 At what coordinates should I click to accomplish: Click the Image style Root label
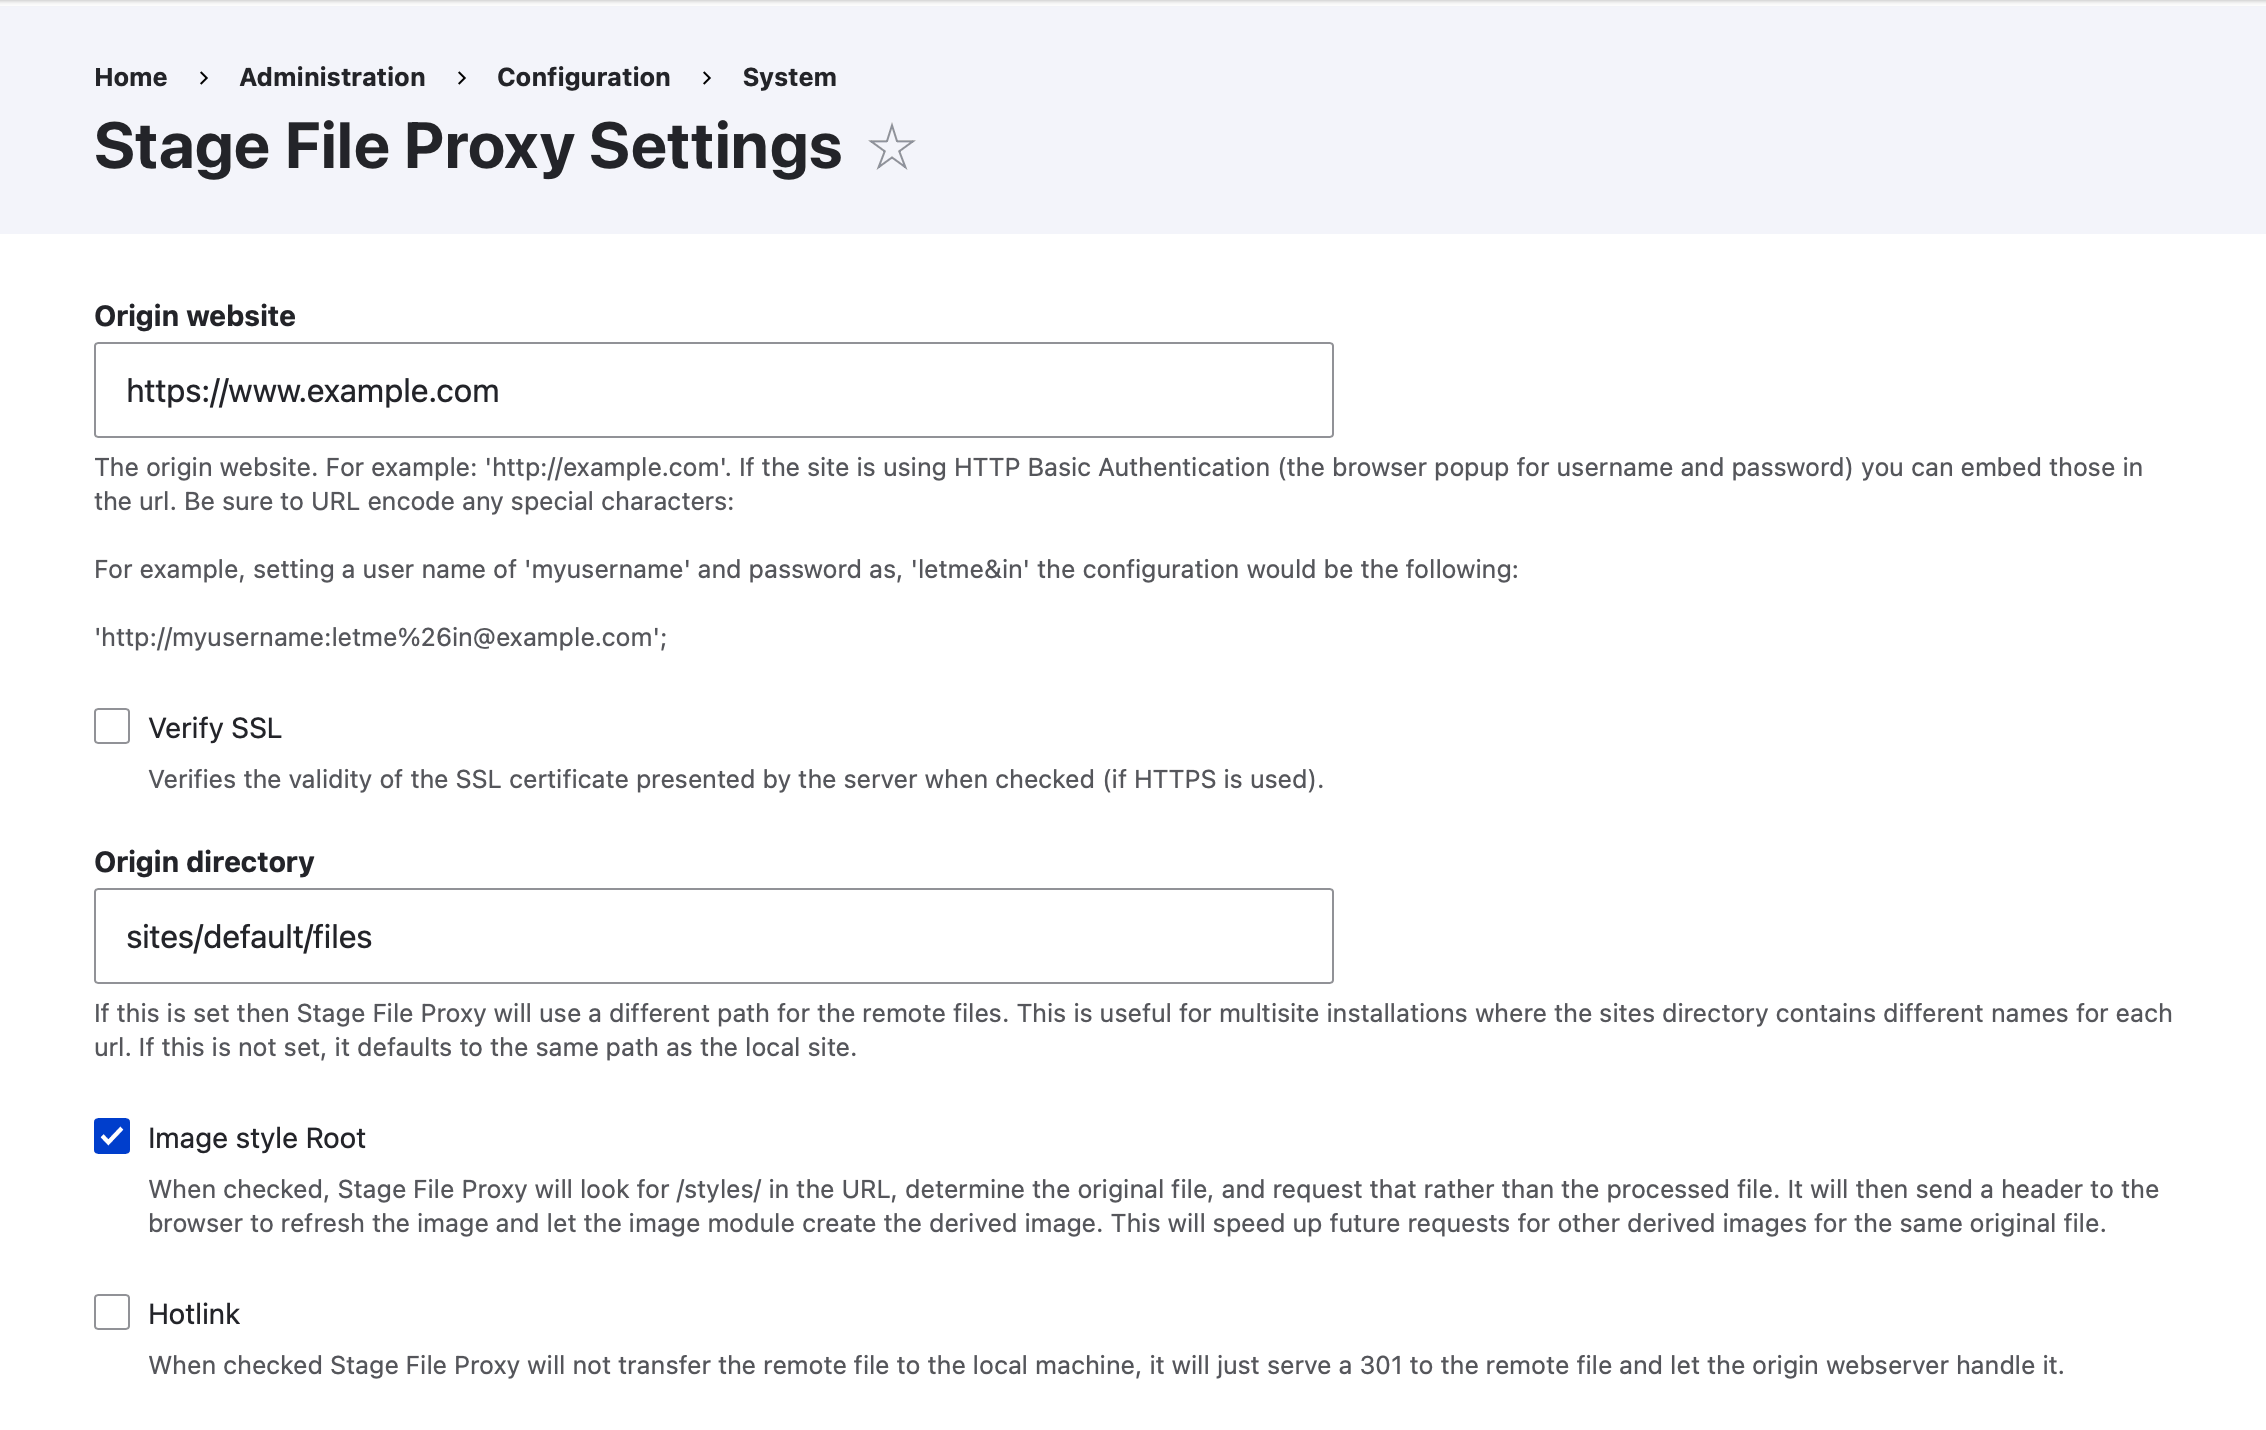[257, 1138]
